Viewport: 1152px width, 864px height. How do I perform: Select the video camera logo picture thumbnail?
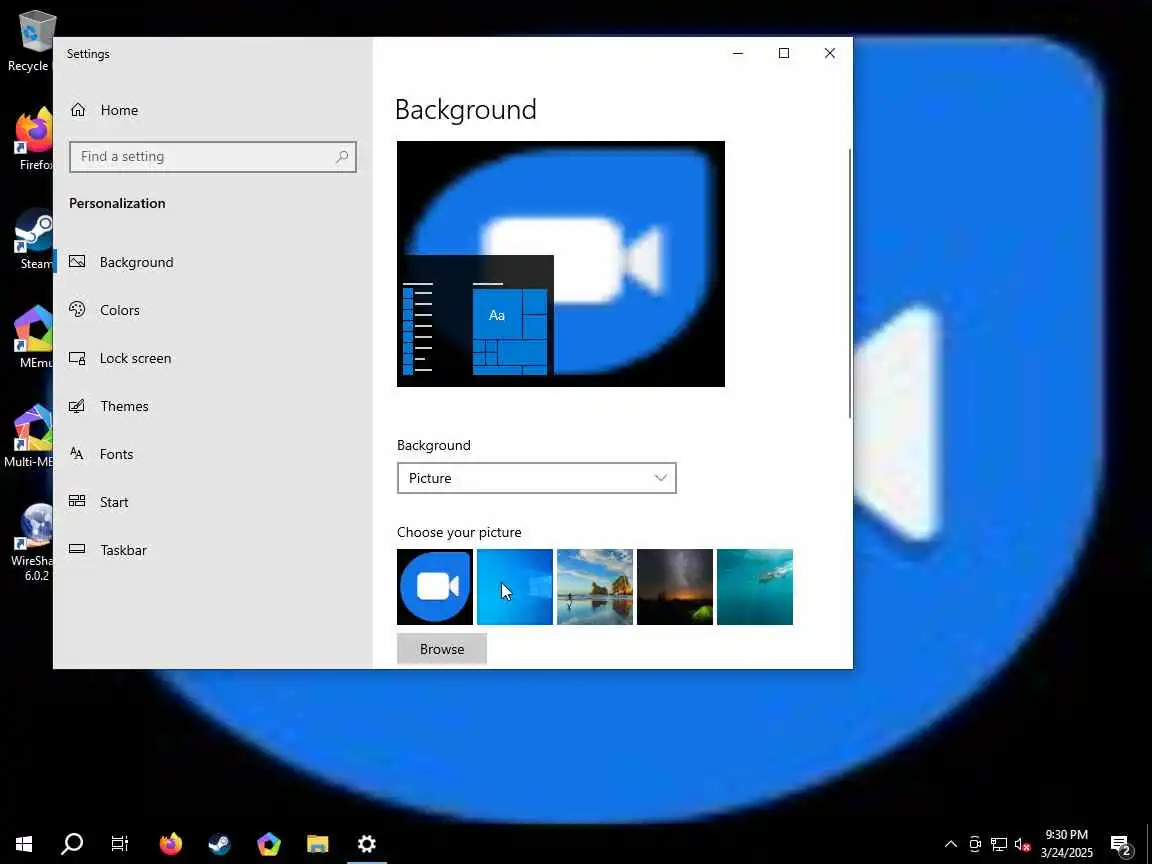point(435,587)
